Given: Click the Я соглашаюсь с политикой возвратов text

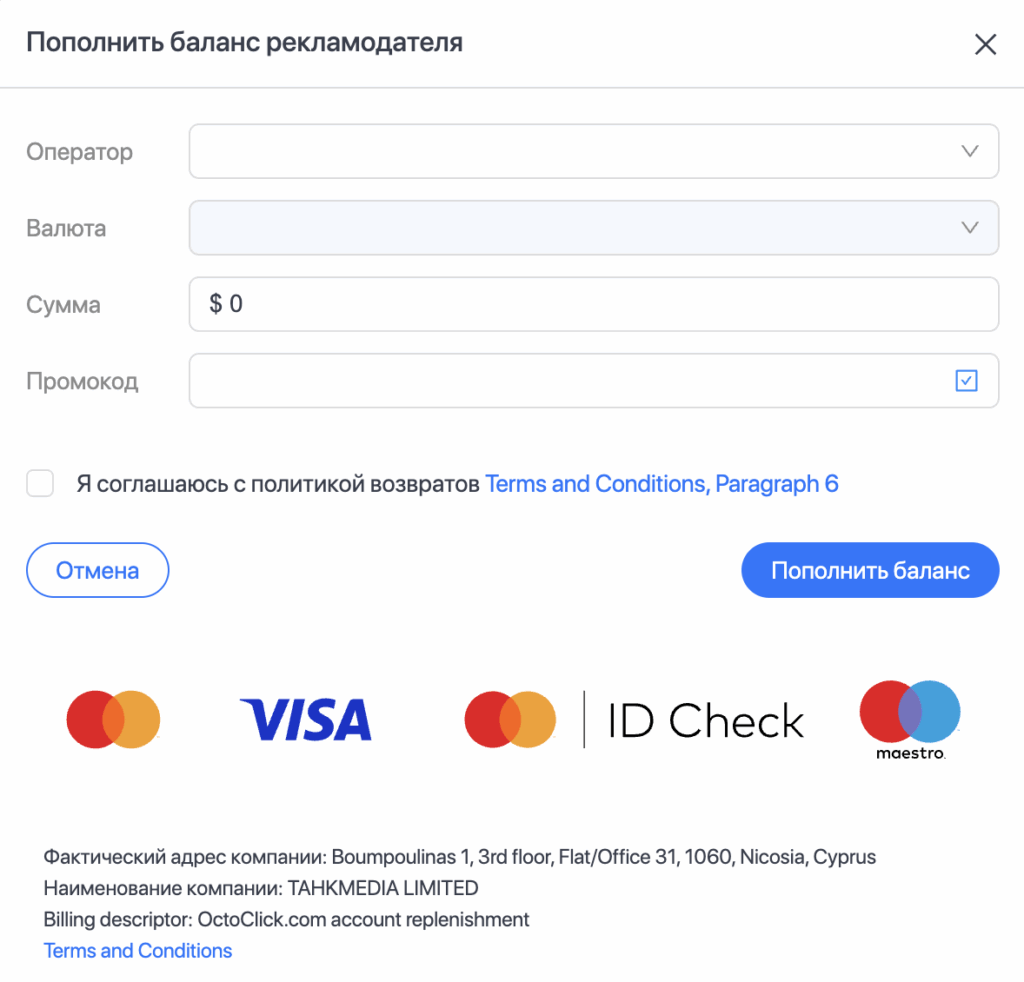Looking at the screenshot, I should click(x=278, y=485).
